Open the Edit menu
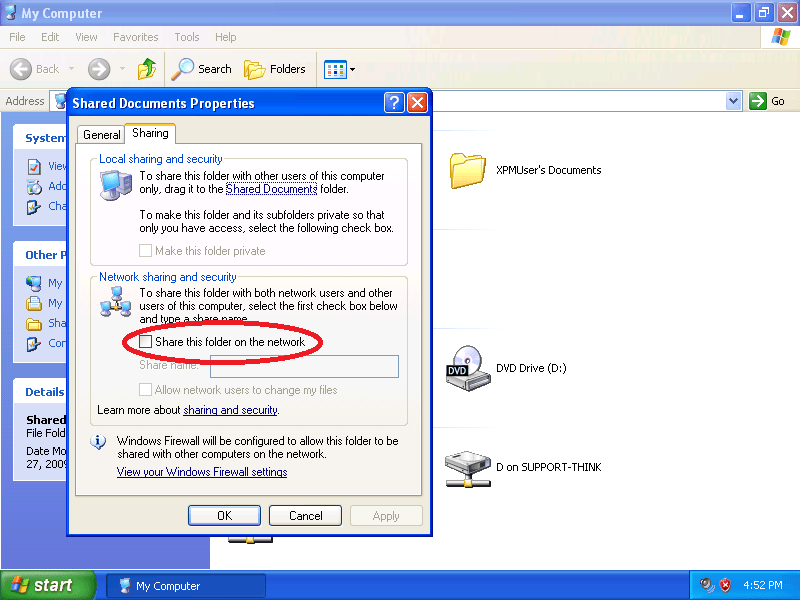This screenshot has height=600, width=800. click(50, 37)
